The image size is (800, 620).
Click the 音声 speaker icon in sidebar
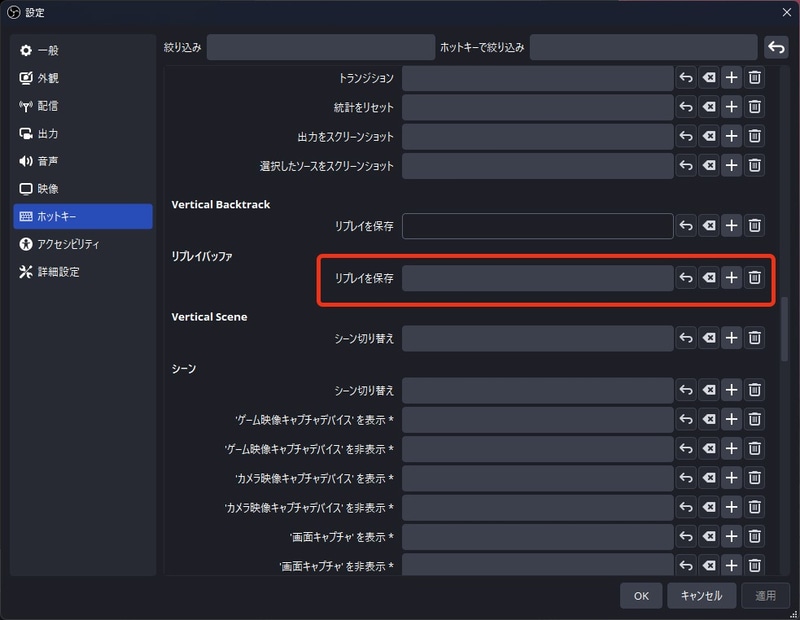coord(27,162)
